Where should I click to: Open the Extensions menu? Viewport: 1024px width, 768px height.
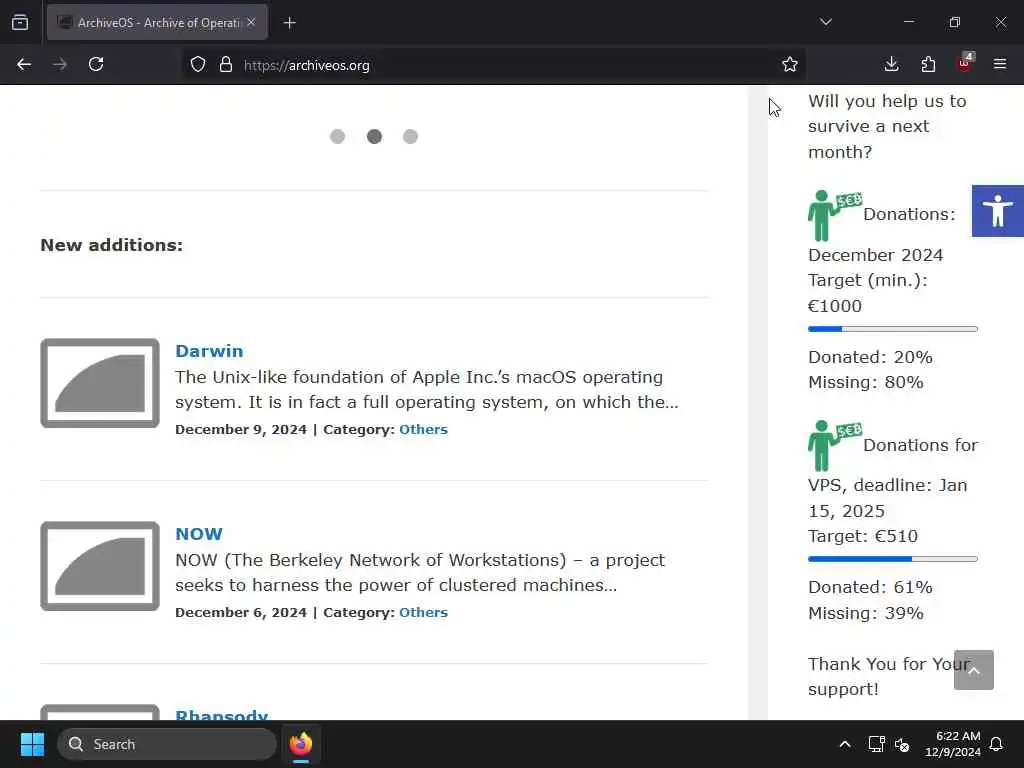point(928,65)
